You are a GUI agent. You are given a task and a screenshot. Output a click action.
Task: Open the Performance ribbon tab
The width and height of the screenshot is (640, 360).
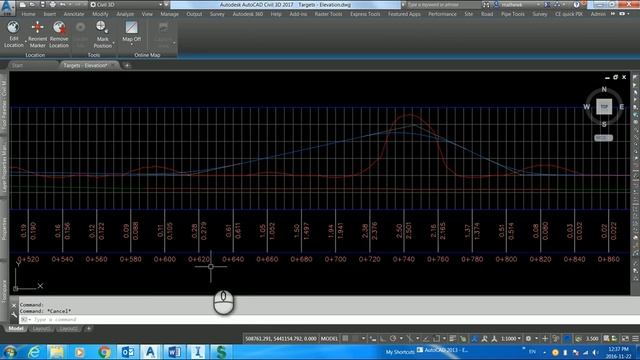(x=442, y=14)
